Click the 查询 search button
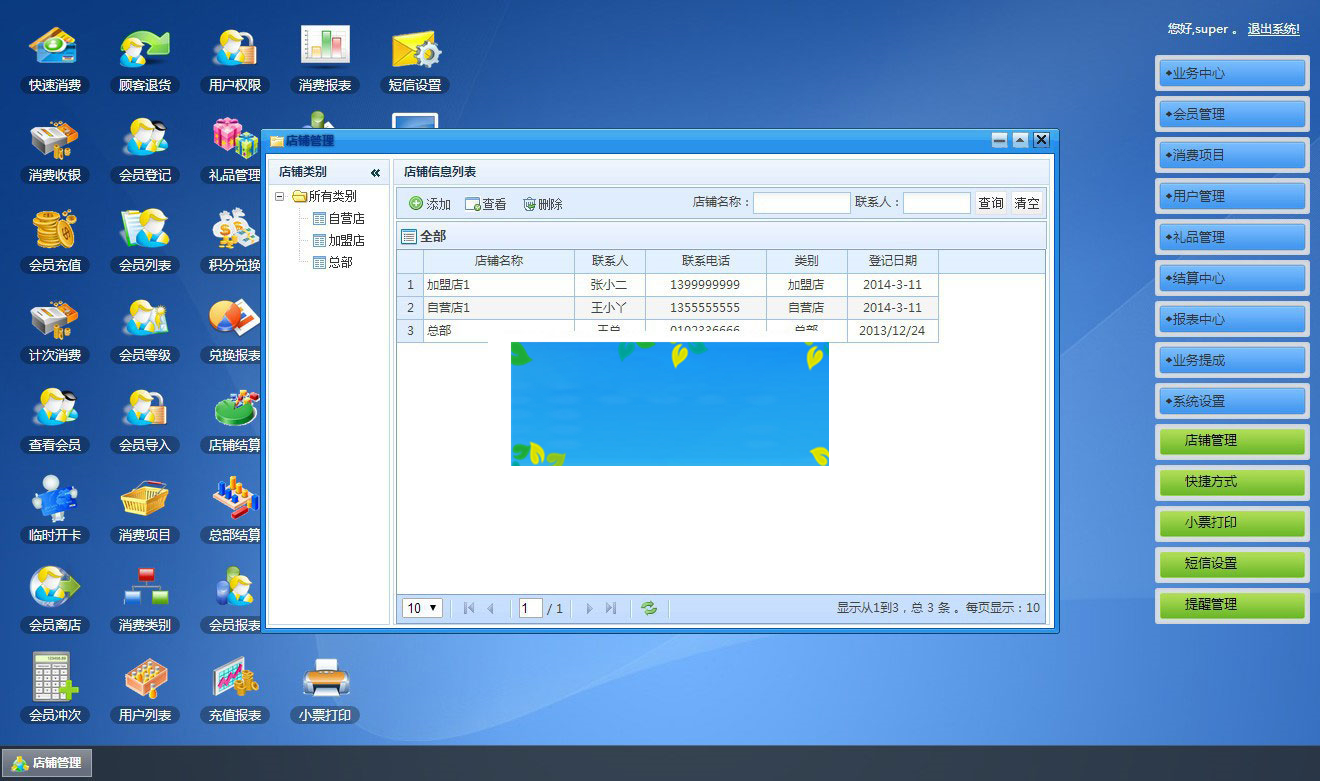Image resolution: width=1320 pixels, height=781 pixels. [990, 202]
